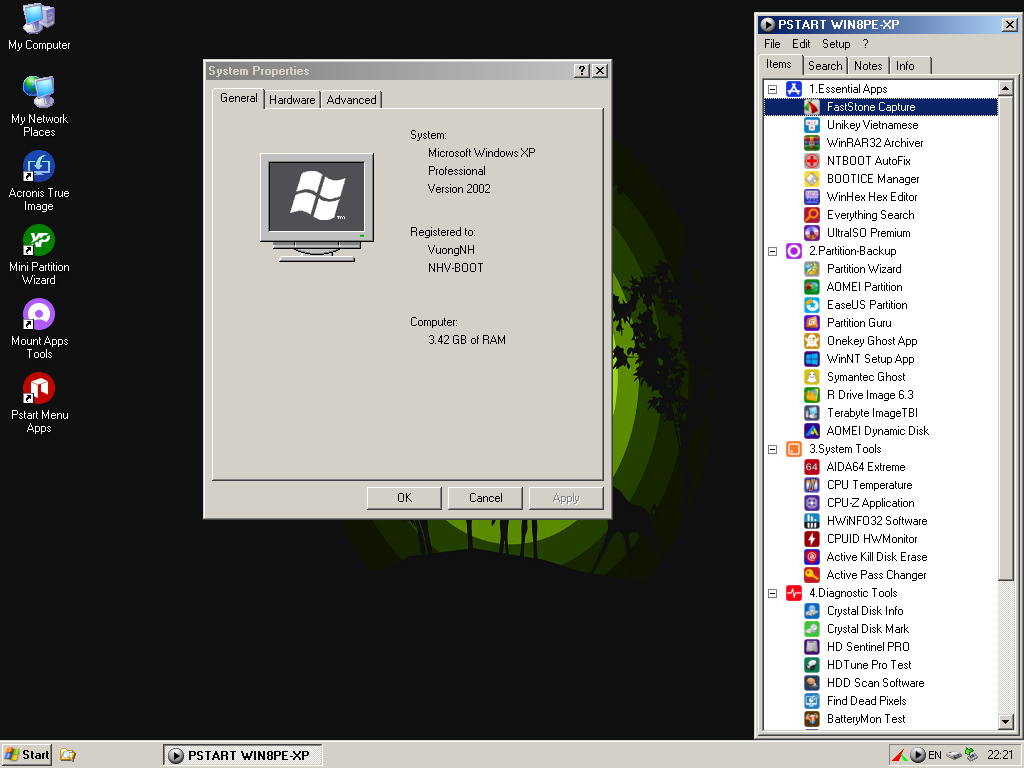Open Symantec Ghost icon
Screen dimensions: 1024x768
(811, 377)
